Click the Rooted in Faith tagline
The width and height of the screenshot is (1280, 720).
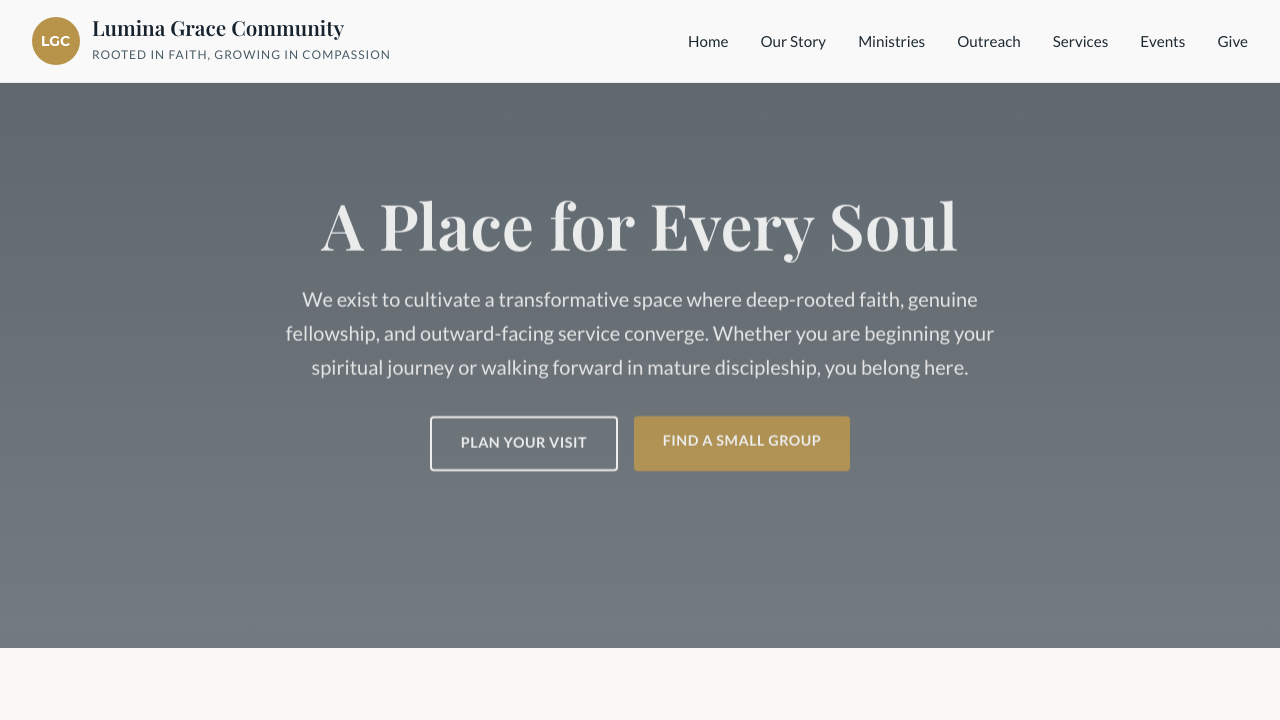[241, 55]
